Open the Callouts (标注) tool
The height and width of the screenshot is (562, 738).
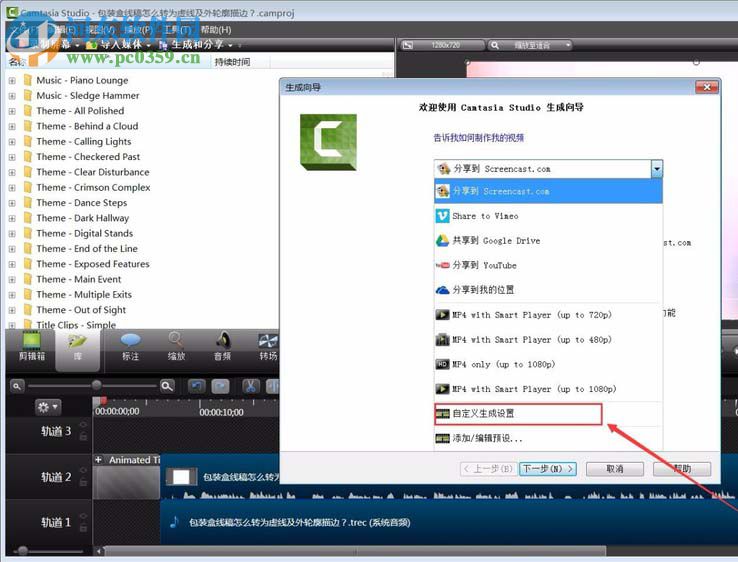click(130, 346)
